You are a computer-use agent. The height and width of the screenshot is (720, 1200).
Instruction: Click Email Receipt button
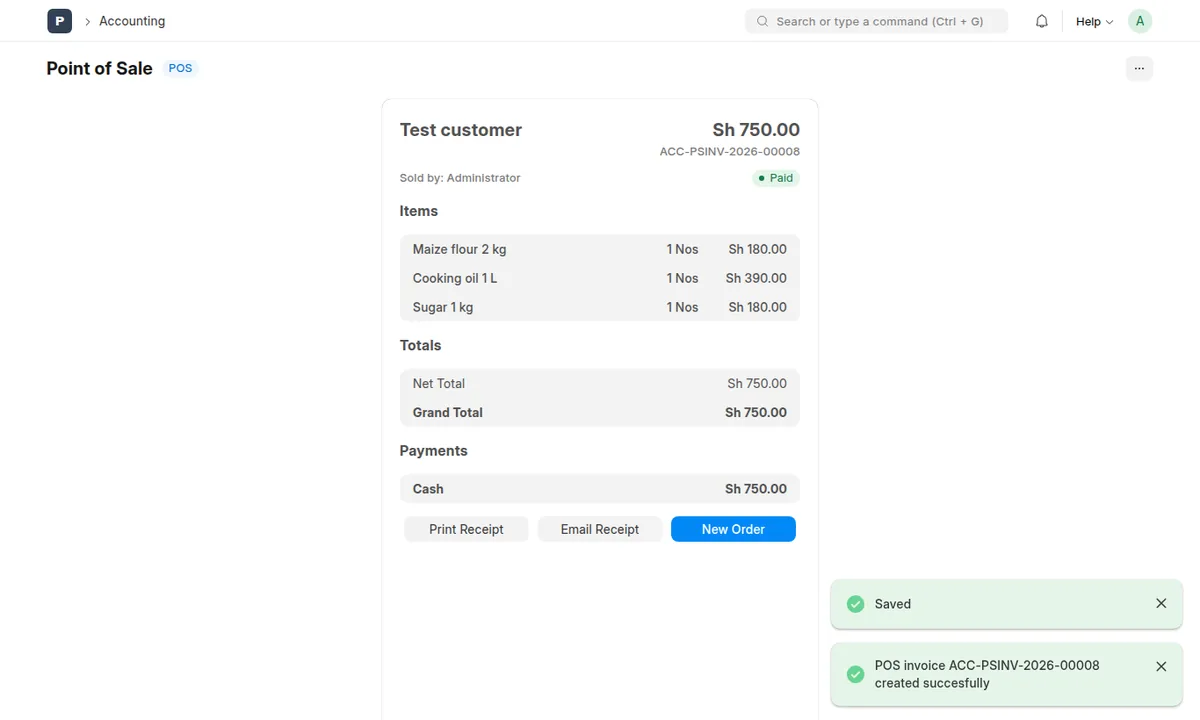pos(600,529)
